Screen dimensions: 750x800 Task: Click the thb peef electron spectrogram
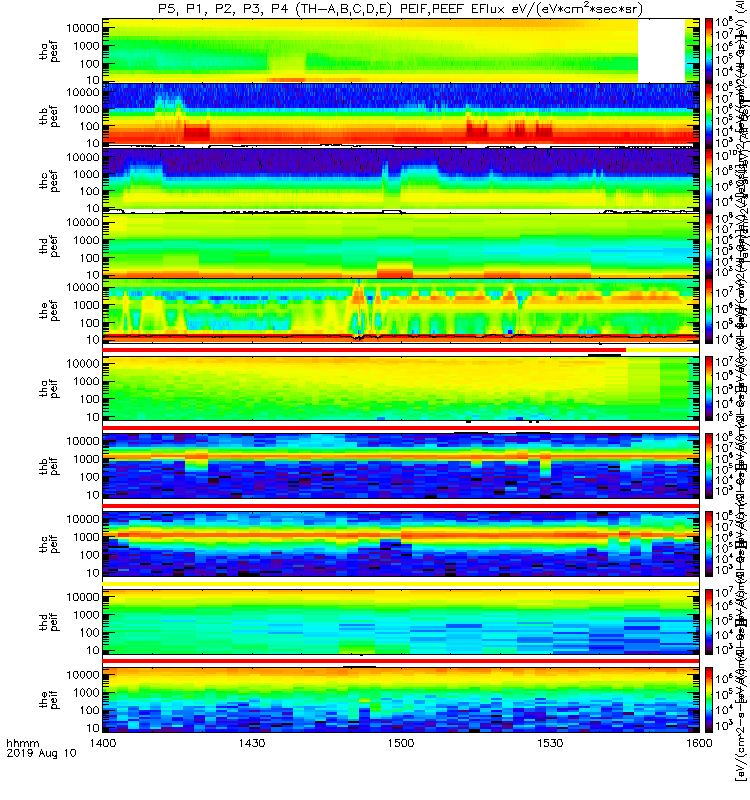pyautogui.click(x=401, y=115)
